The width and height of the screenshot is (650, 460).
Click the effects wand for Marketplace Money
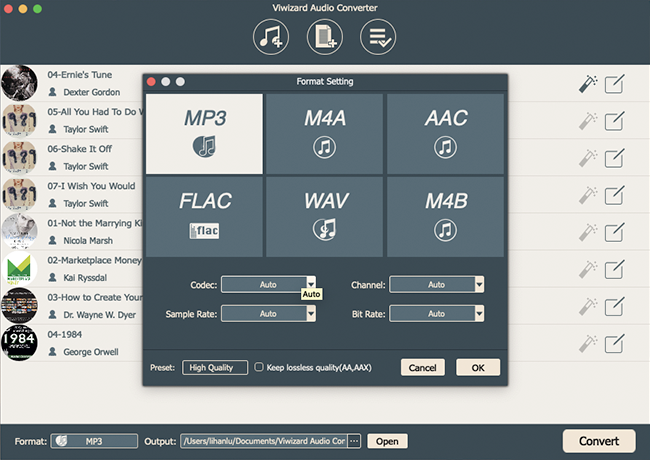point(588,269)
